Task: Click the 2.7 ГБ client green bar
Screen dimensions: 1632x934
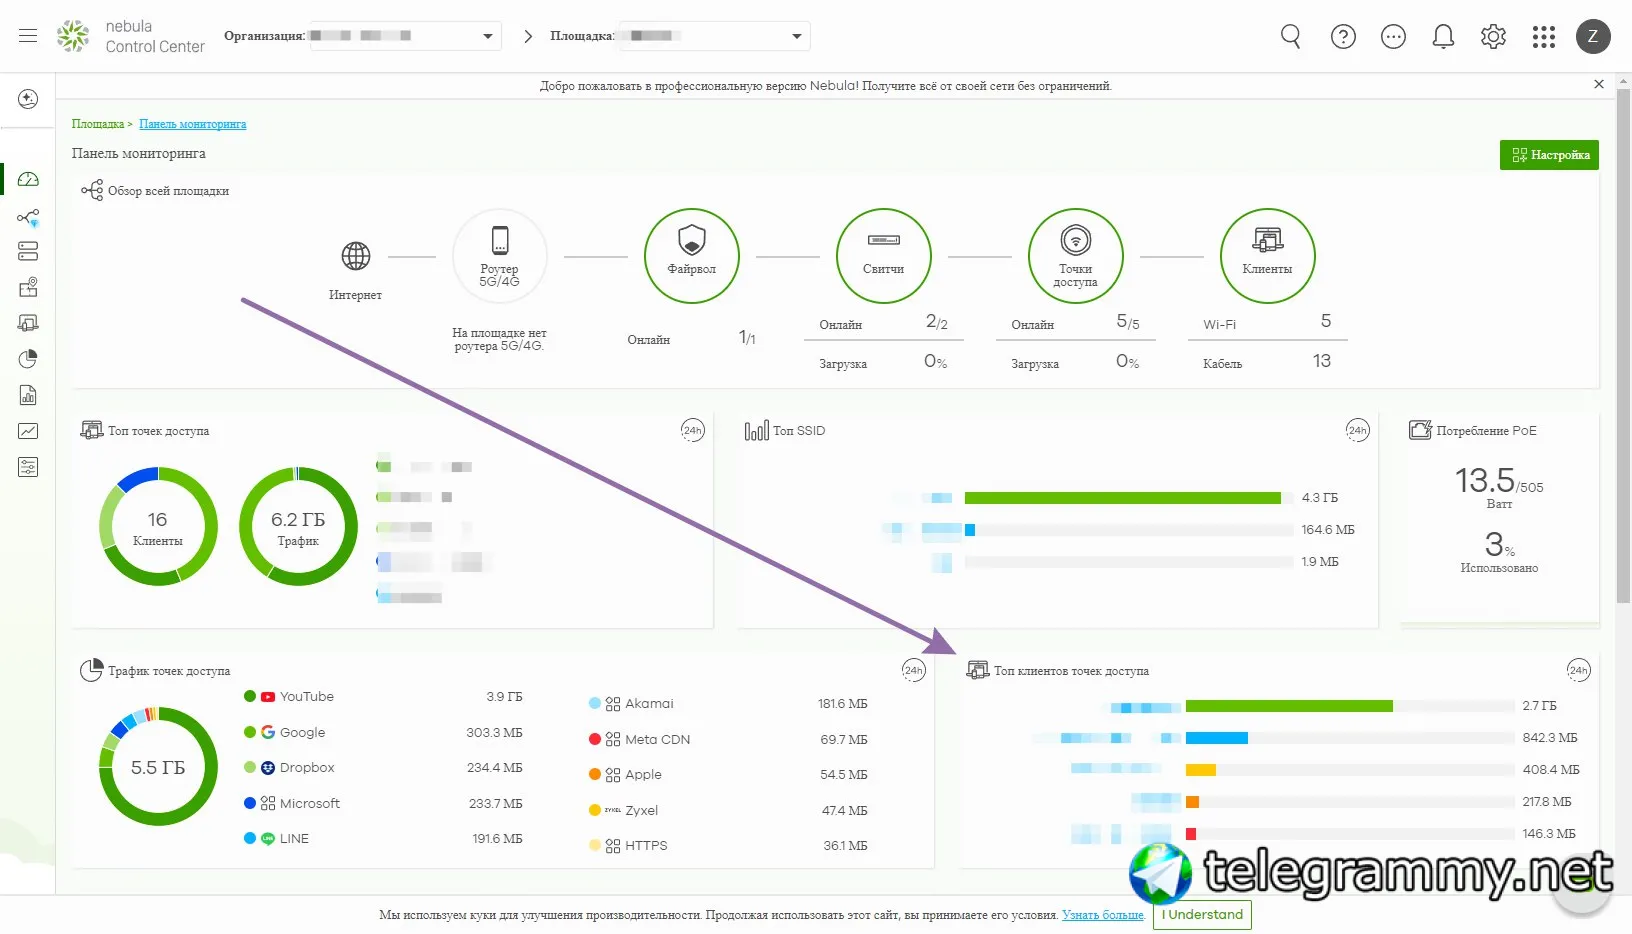Action: [x=1289, y=706]
